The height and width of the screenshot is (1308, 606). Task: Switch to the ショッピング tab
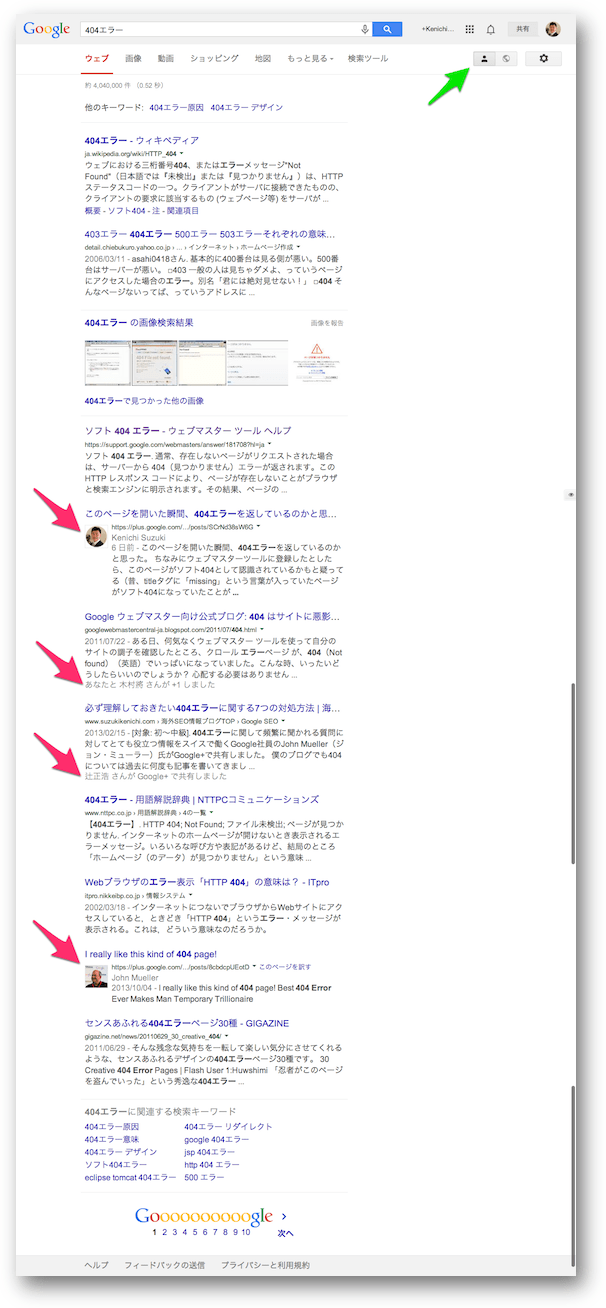click(x=214, y=59)
